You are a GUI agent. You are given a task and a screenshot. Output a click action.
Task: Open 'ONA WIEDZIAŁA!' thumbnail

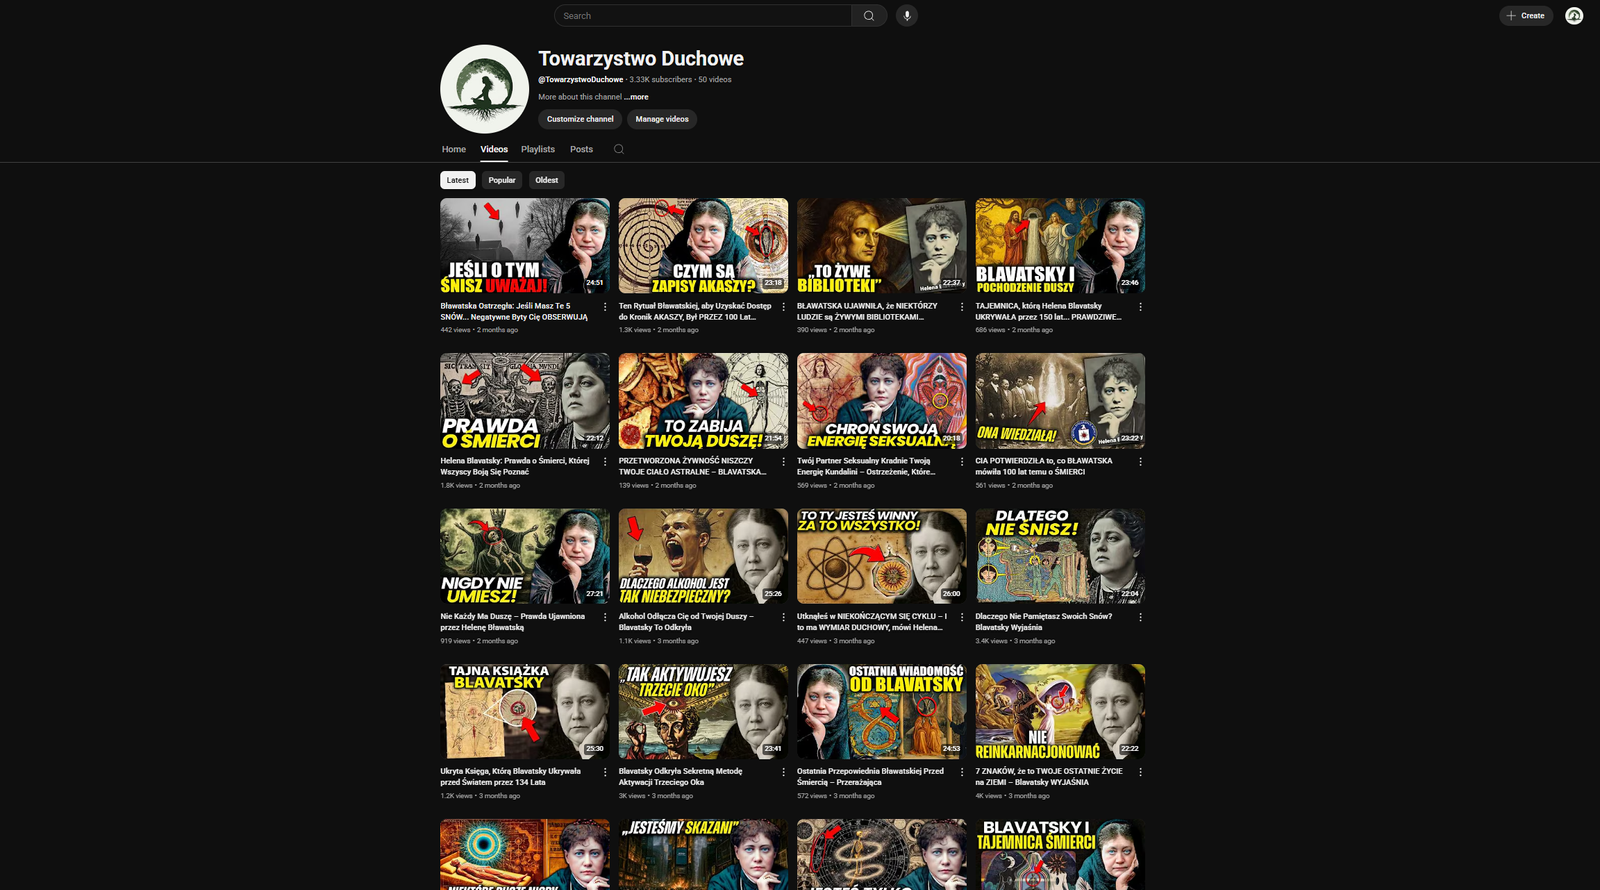(x=1060, y=401)
